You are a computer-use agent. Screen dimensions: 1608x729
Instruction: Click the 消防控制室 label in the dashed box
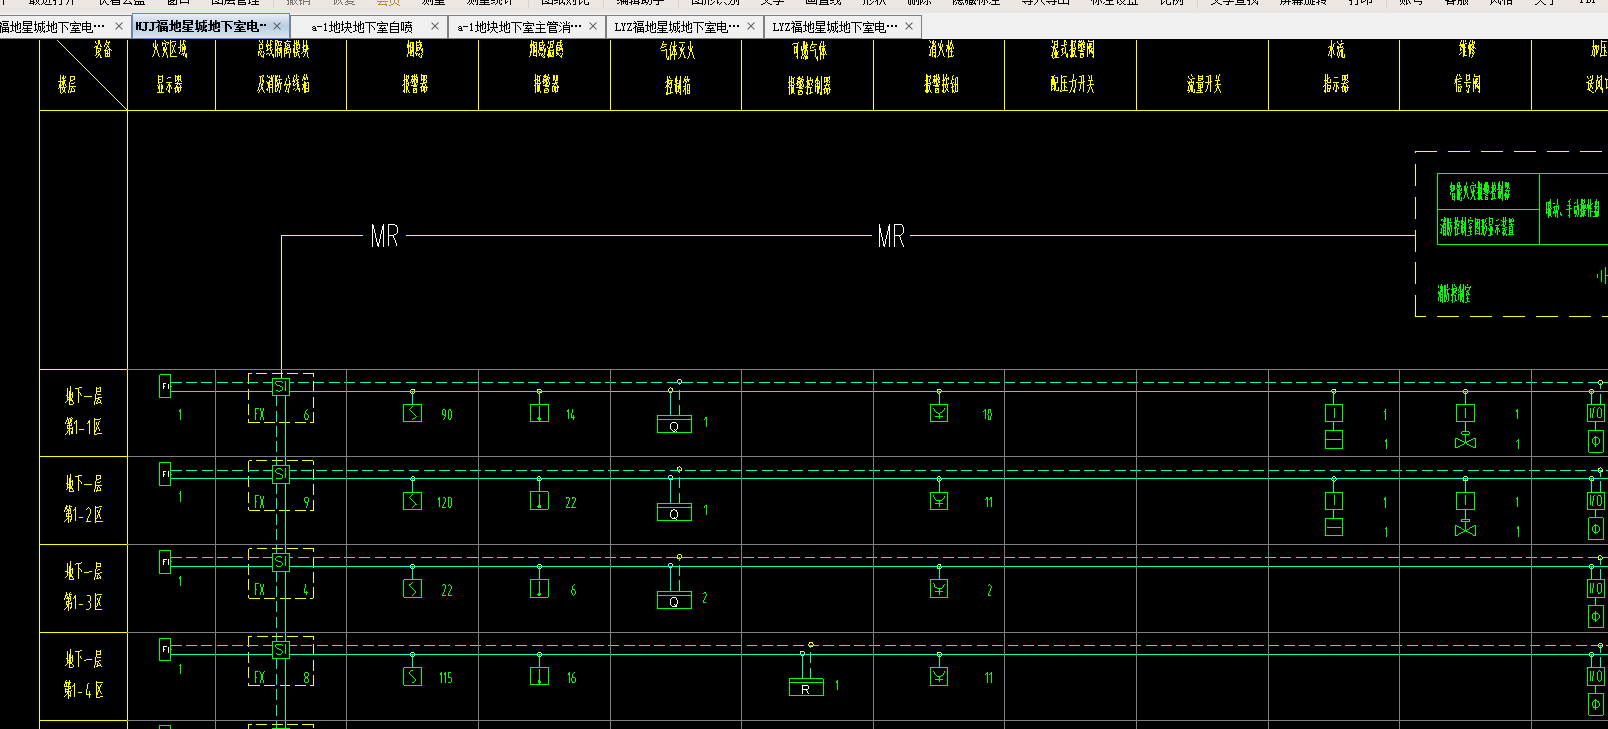tap(1454, 294)
